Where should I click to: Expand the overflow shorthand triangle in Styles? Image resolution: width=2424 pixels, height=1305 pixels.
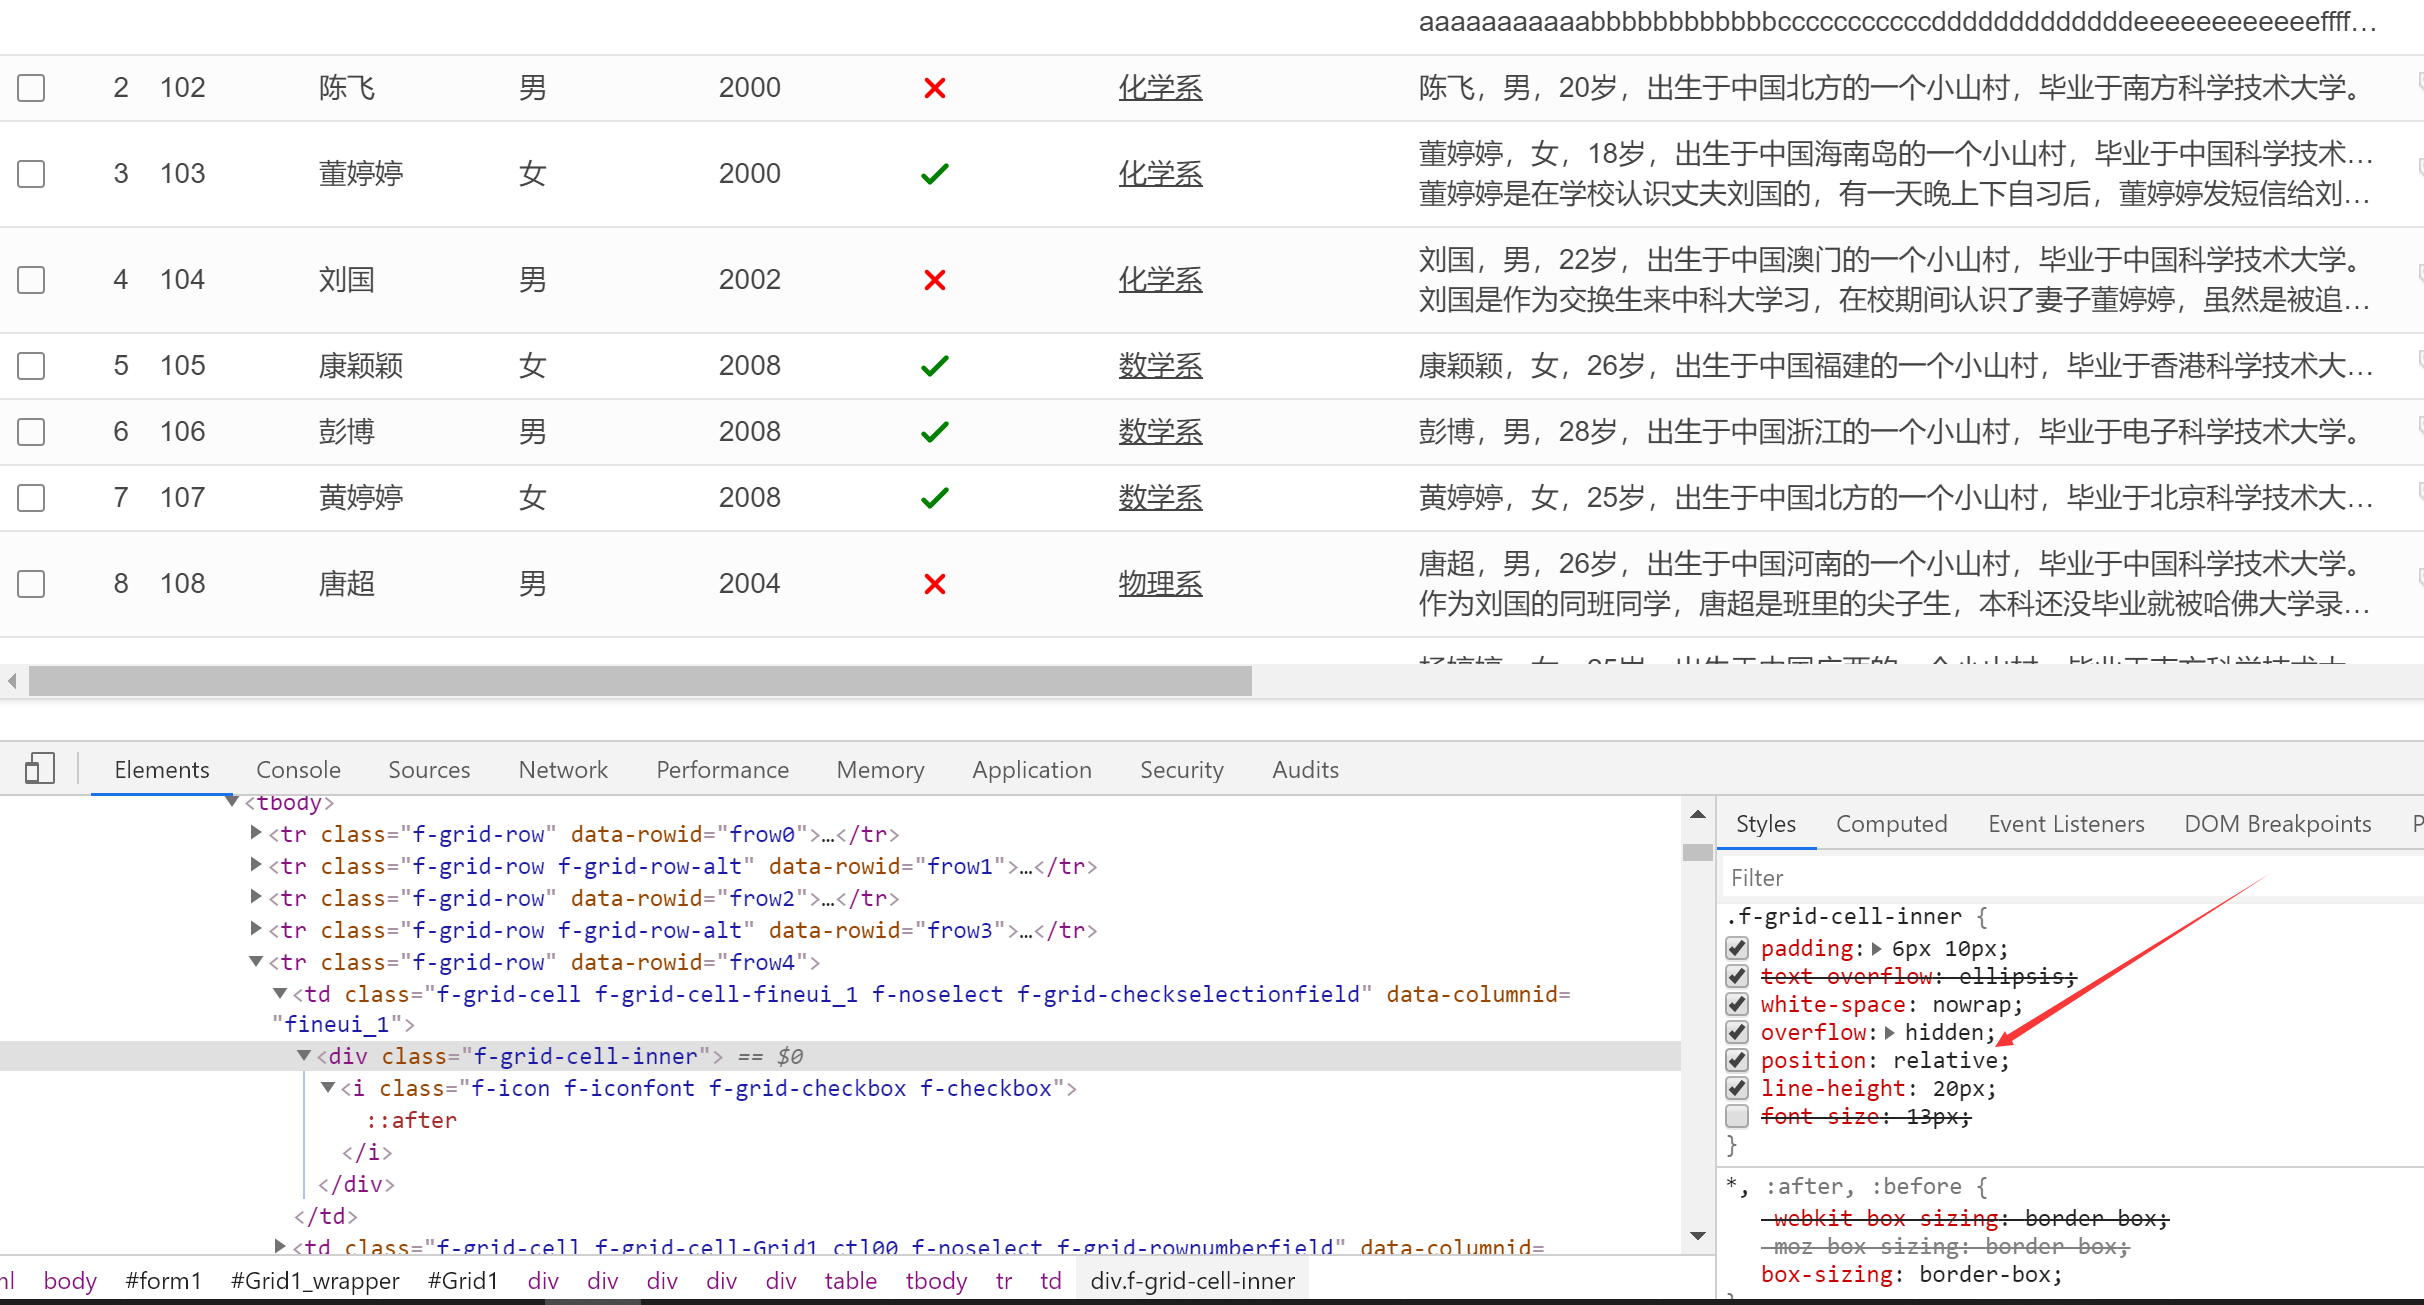[x=1890, y=1032]
